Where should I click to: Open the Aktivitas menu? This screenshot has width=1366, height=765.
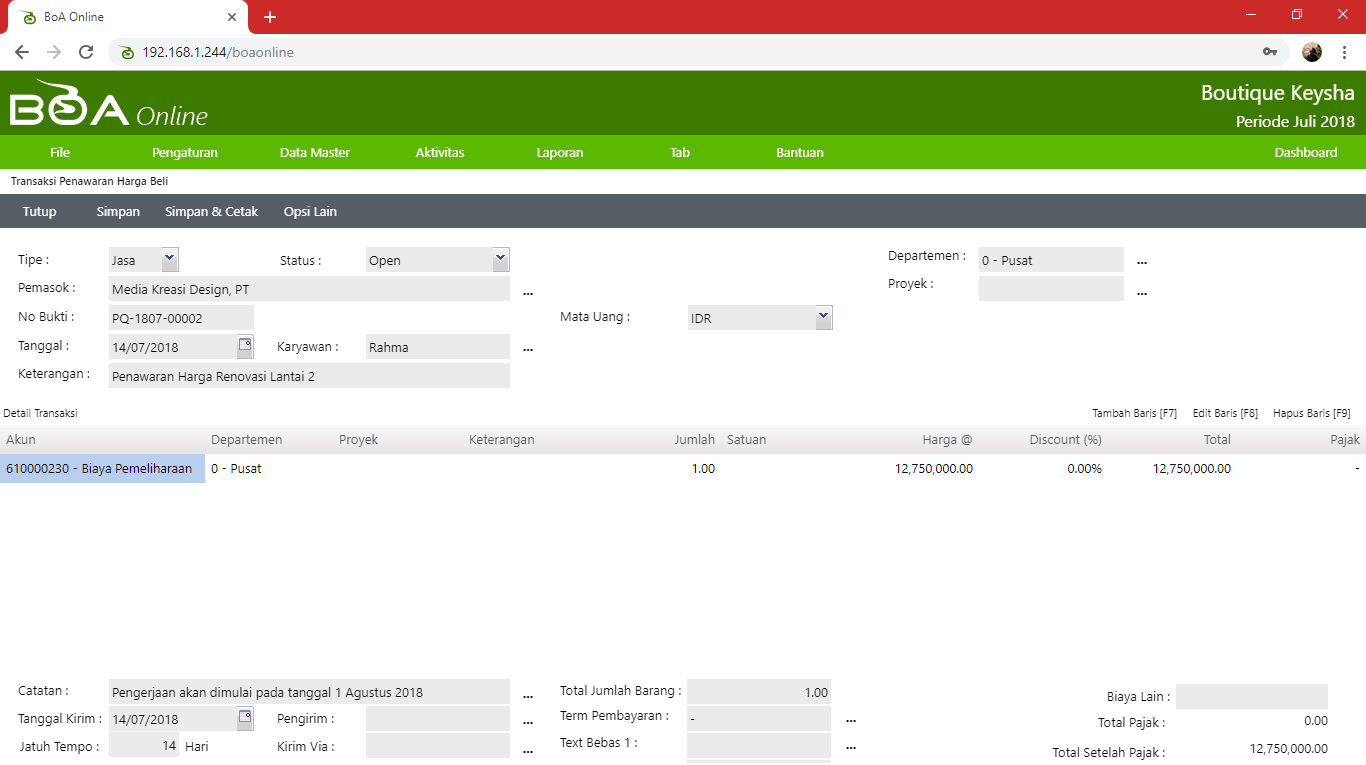[440, 153]
